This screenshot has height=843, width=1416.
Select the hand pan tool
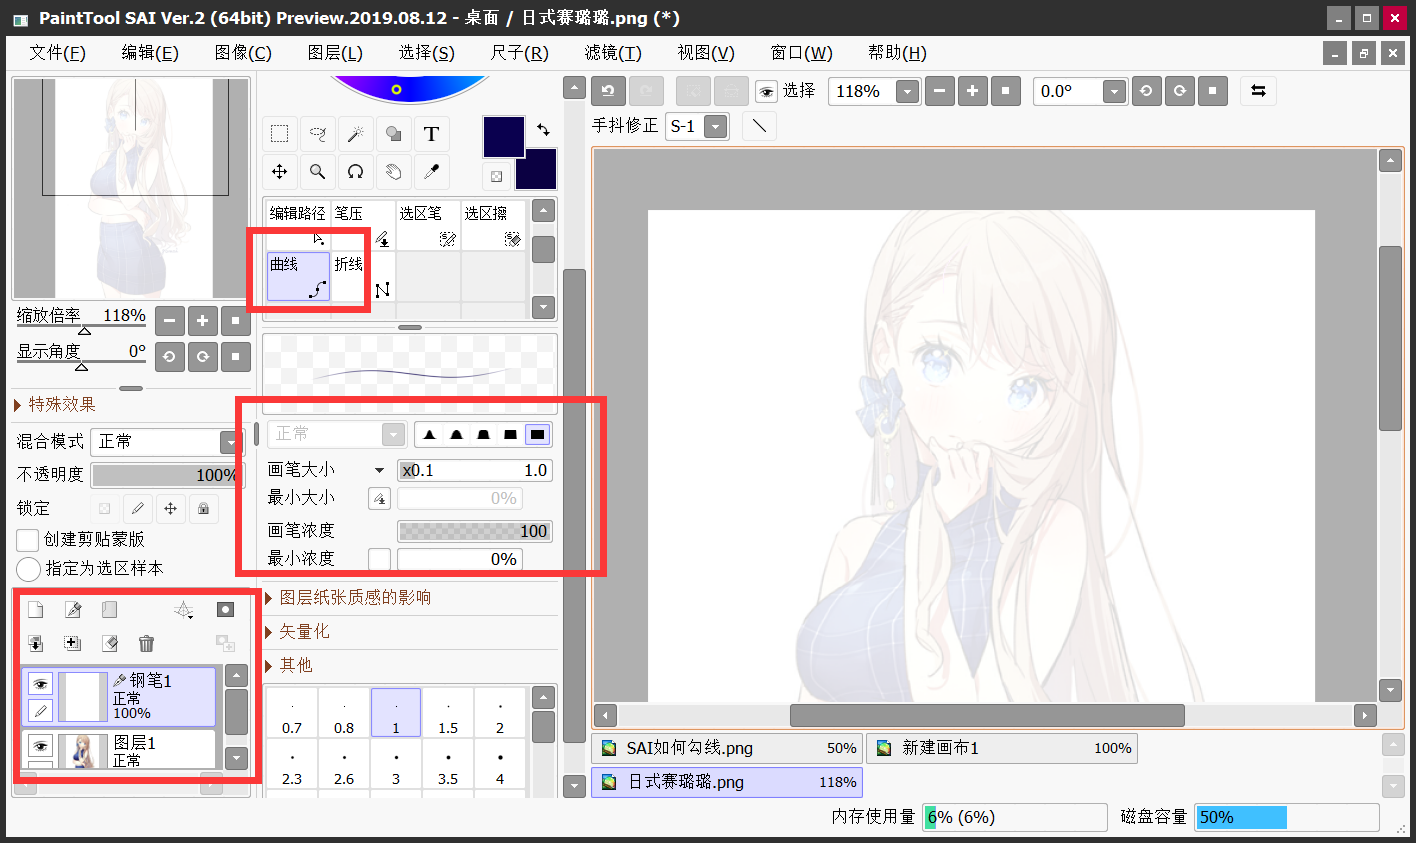tap(393, 172)
